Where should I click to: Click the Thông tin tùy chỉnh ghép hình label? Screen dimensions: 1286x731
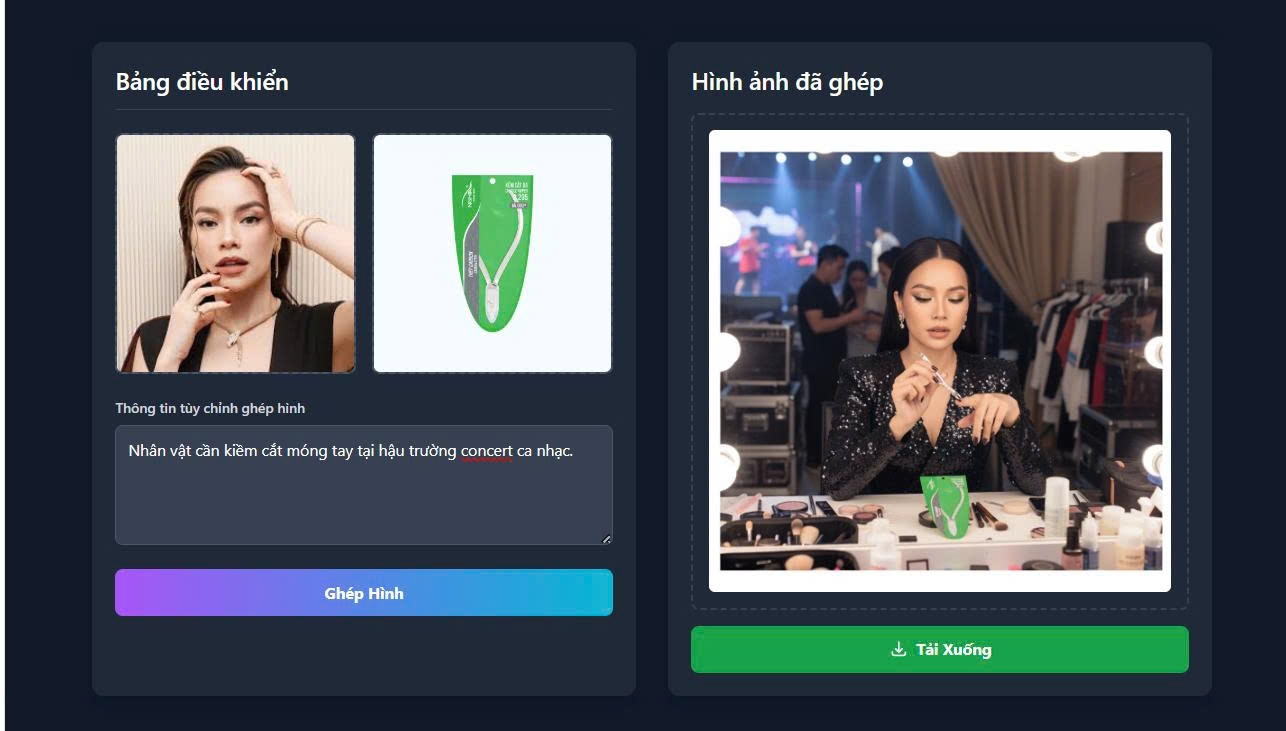210,408
